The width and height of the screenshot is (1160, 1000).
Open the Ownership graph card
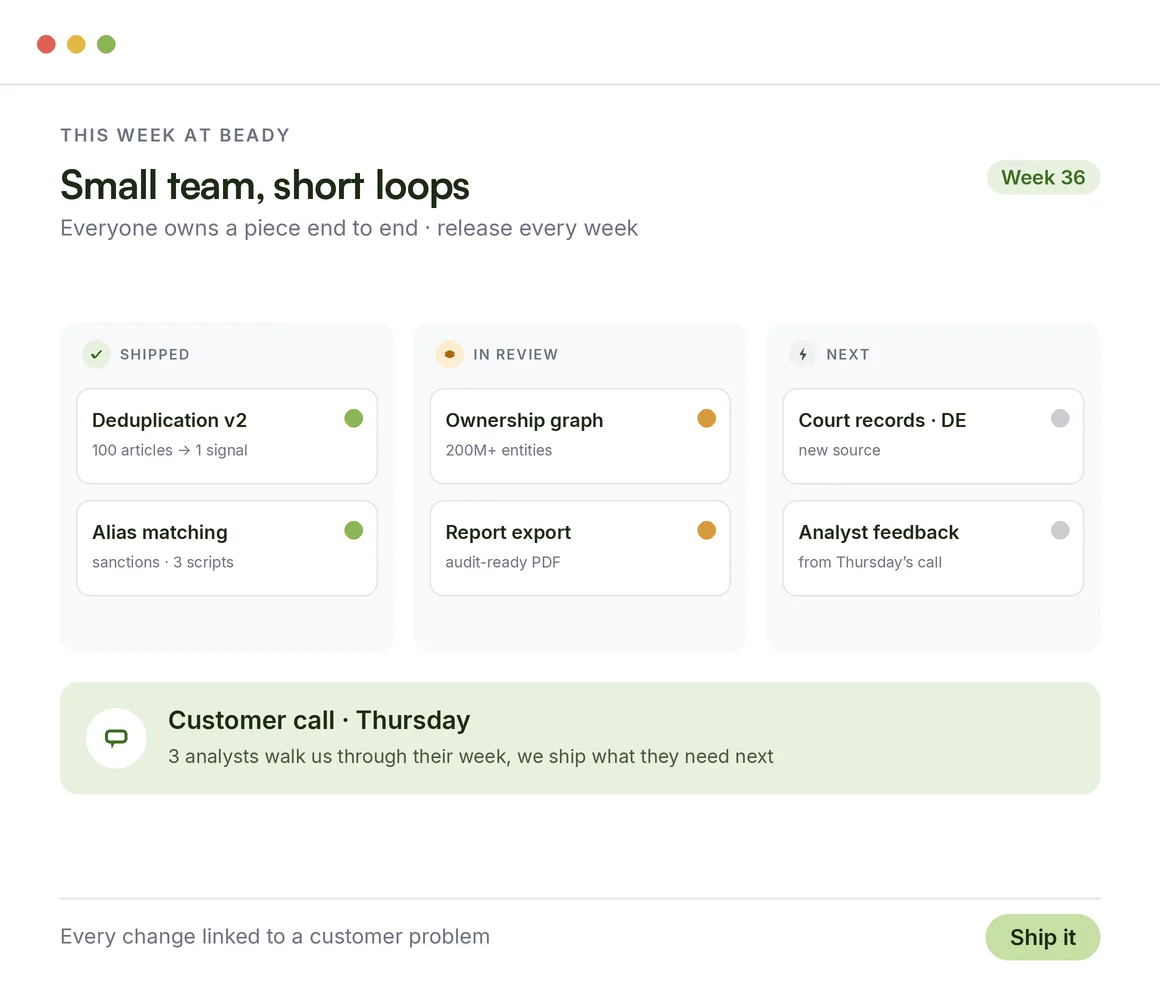tap(580, 436)
